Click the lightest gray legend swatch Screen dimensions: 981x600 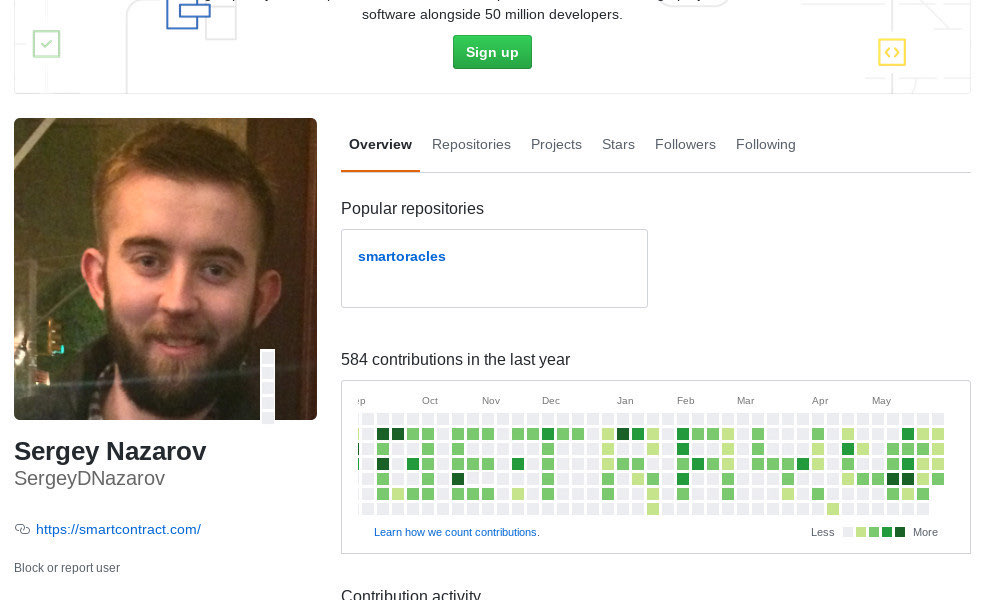tap(848, 532)
